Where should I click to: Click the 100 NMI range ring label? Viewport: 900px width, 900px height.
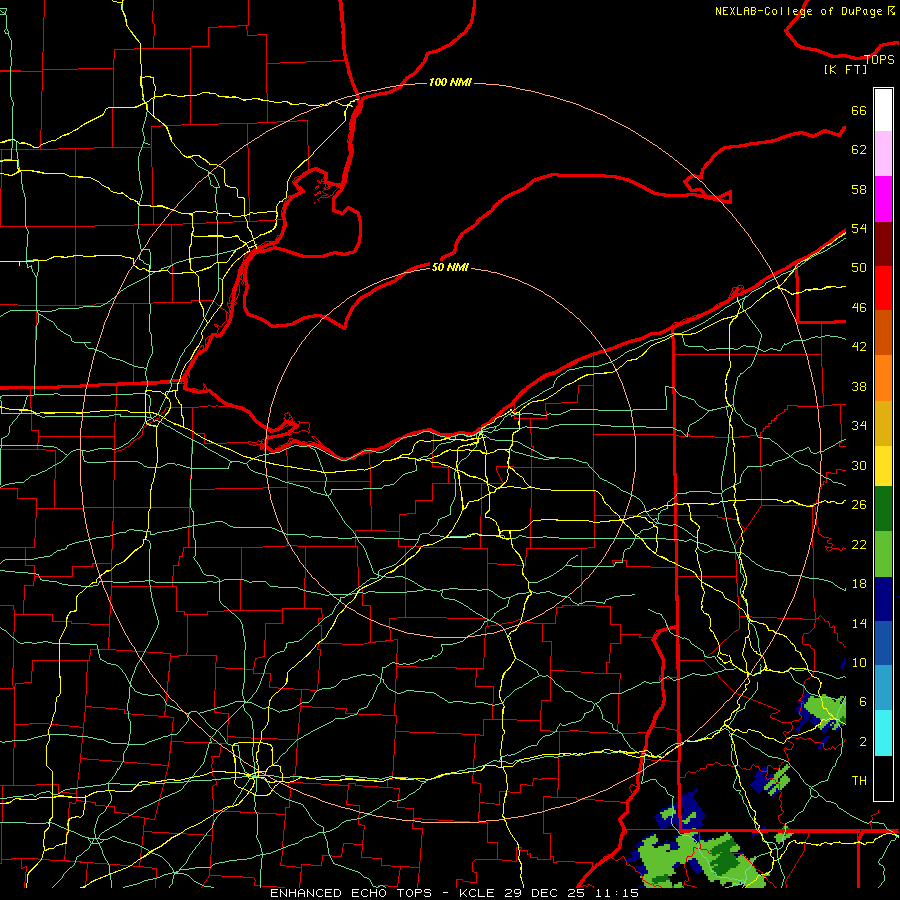[x=450, y=83]
